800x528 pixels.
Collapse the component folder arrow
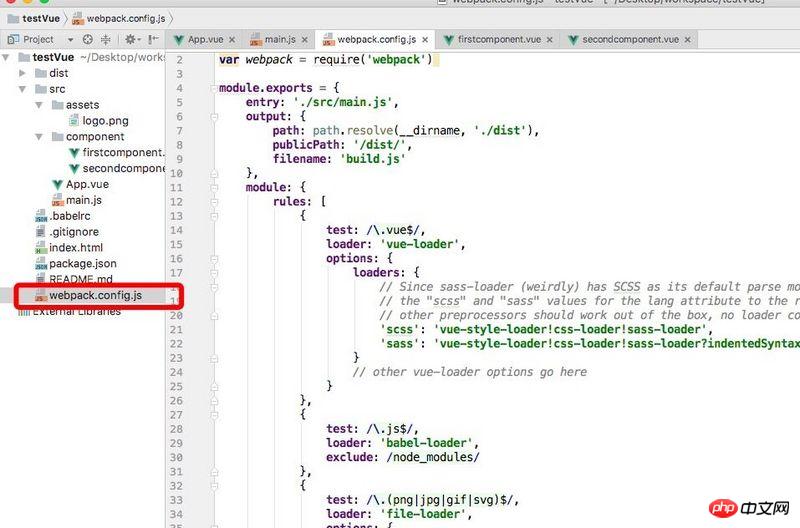(39, 137)
